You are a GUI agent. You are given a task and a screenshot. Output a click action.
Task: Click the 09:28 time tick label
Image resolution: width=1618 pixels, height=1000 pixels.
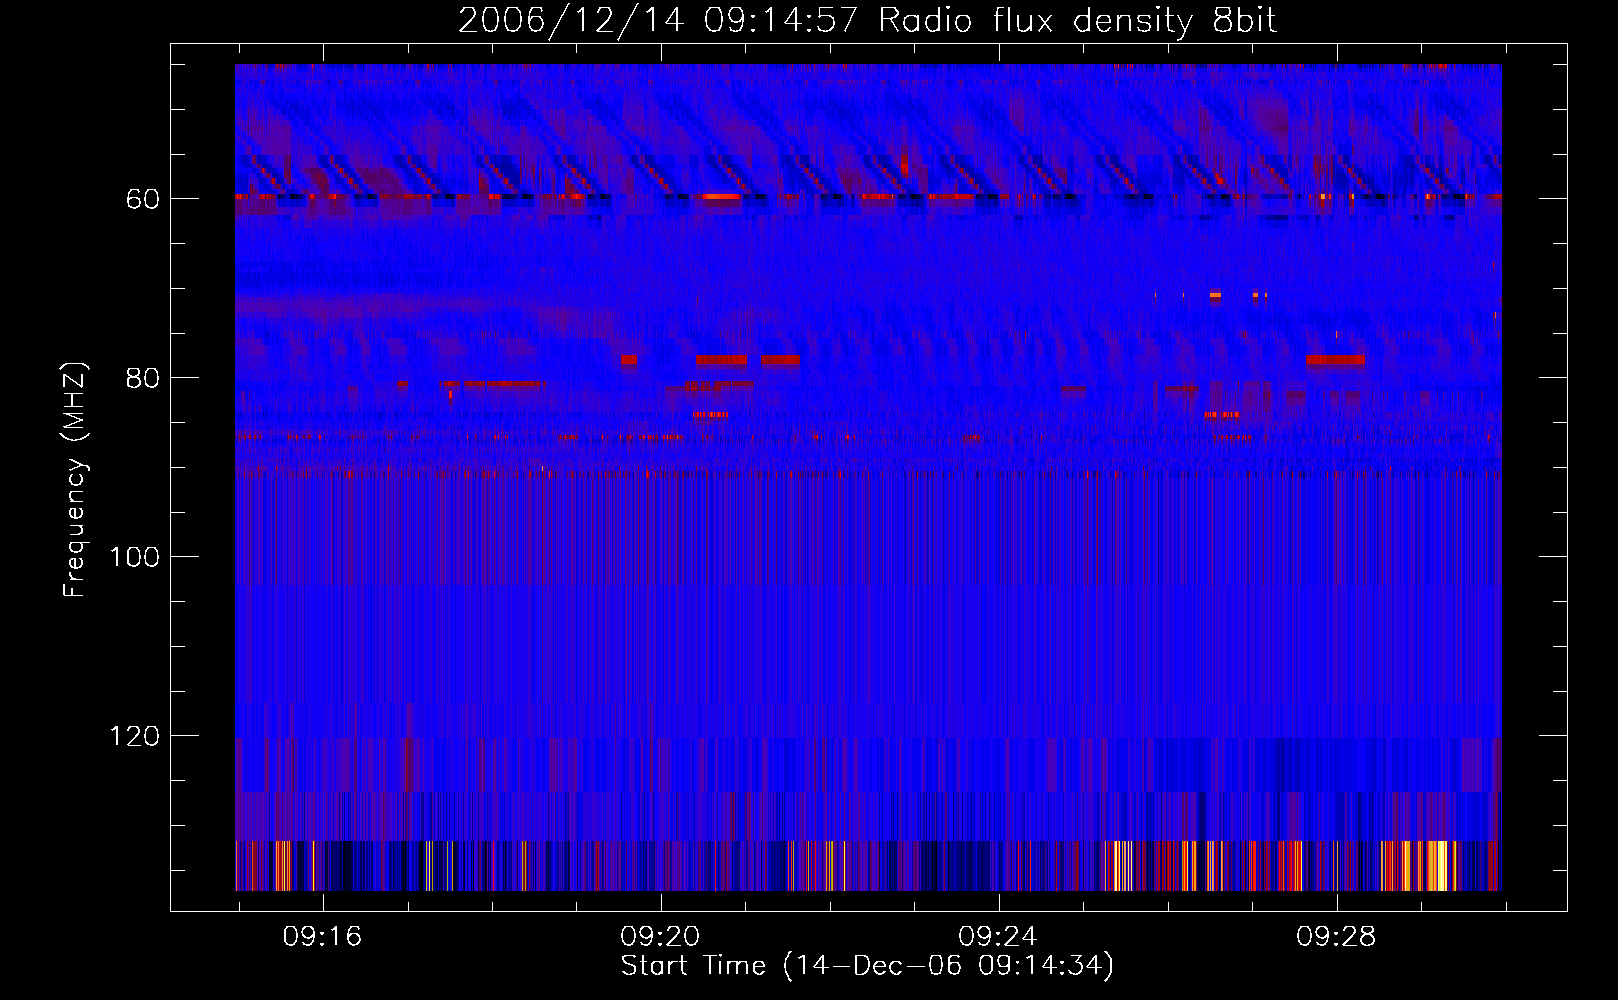coord(1336,937)
